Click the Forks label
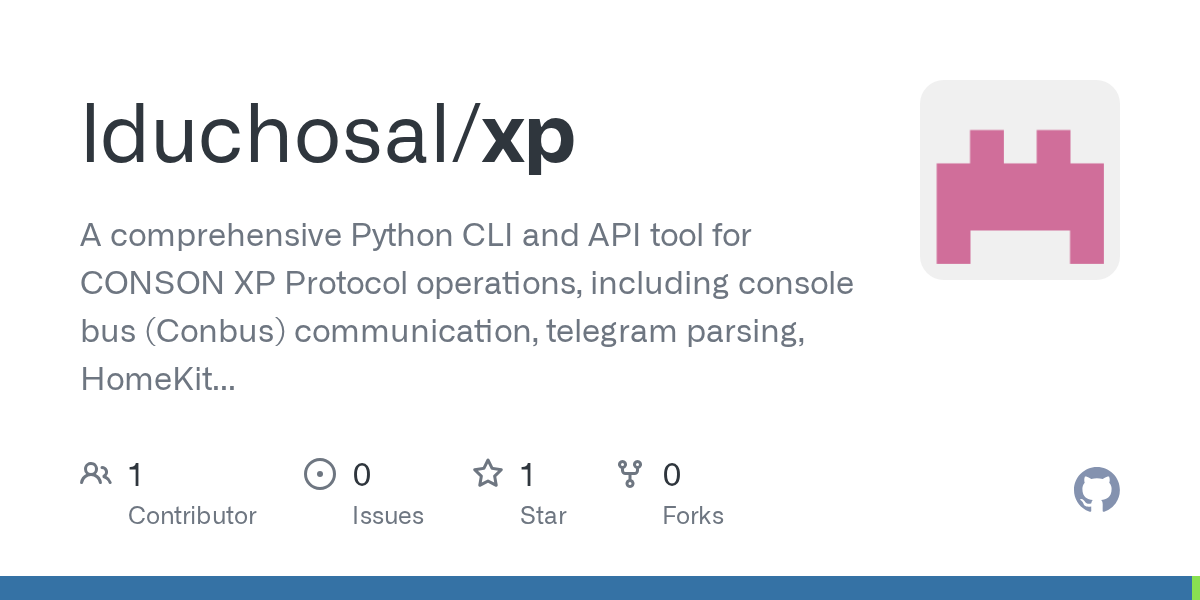 coord(692,516)
